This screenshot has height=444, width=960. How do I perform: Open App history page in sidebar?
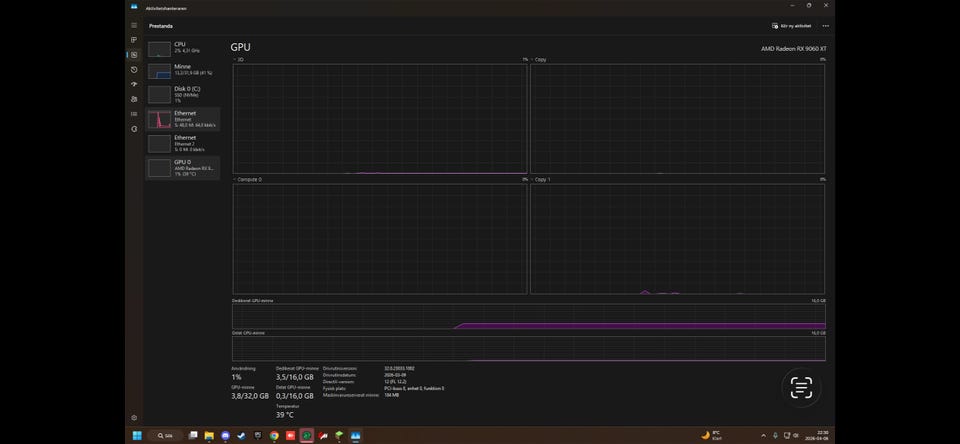[134, 70]
